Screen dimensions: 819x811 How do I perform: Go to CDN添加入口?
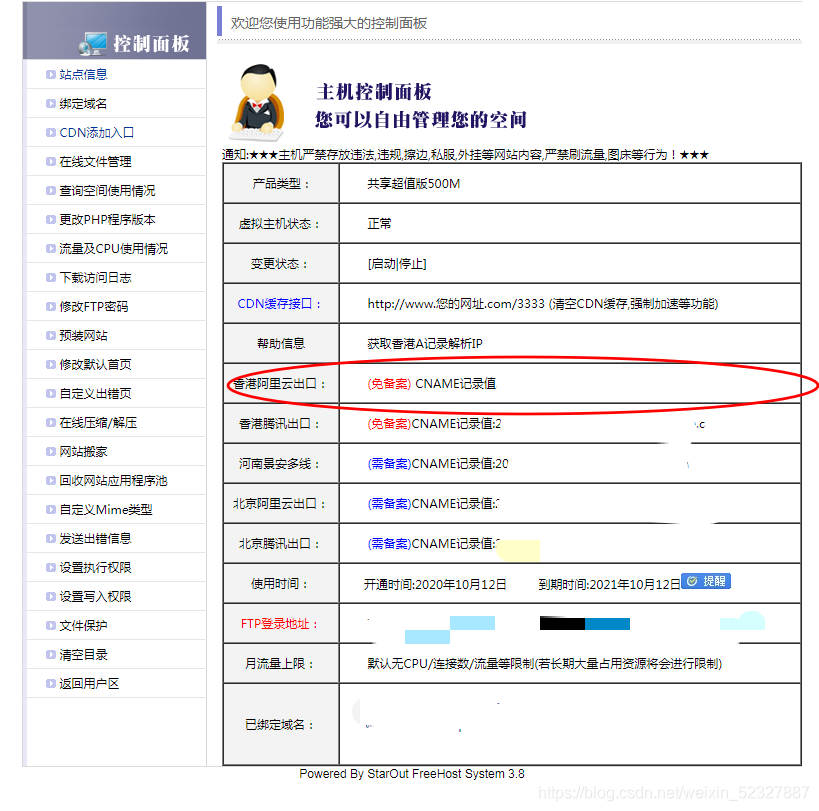[97, 133]
